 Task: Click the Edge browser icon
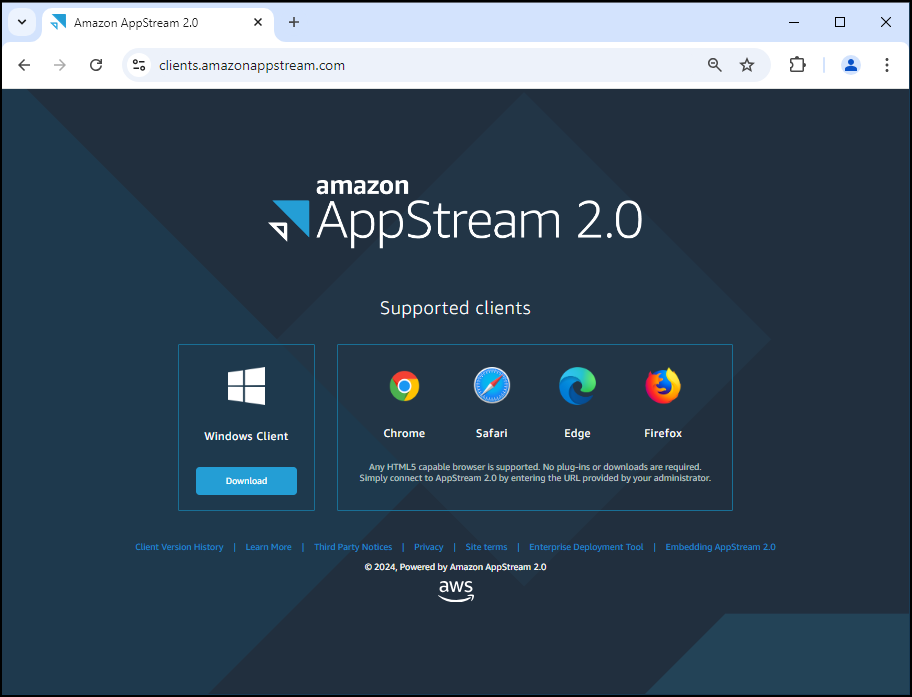click(577, 386)
